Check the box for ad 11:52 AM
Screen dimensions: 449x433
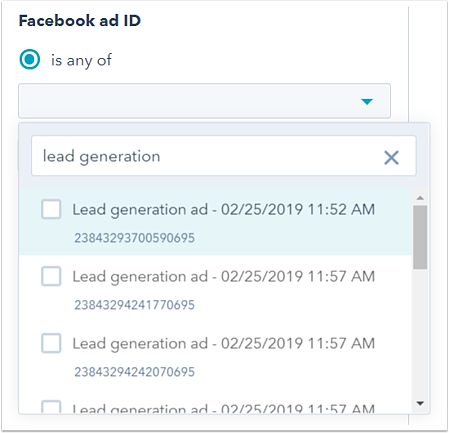tap(51, 209)
